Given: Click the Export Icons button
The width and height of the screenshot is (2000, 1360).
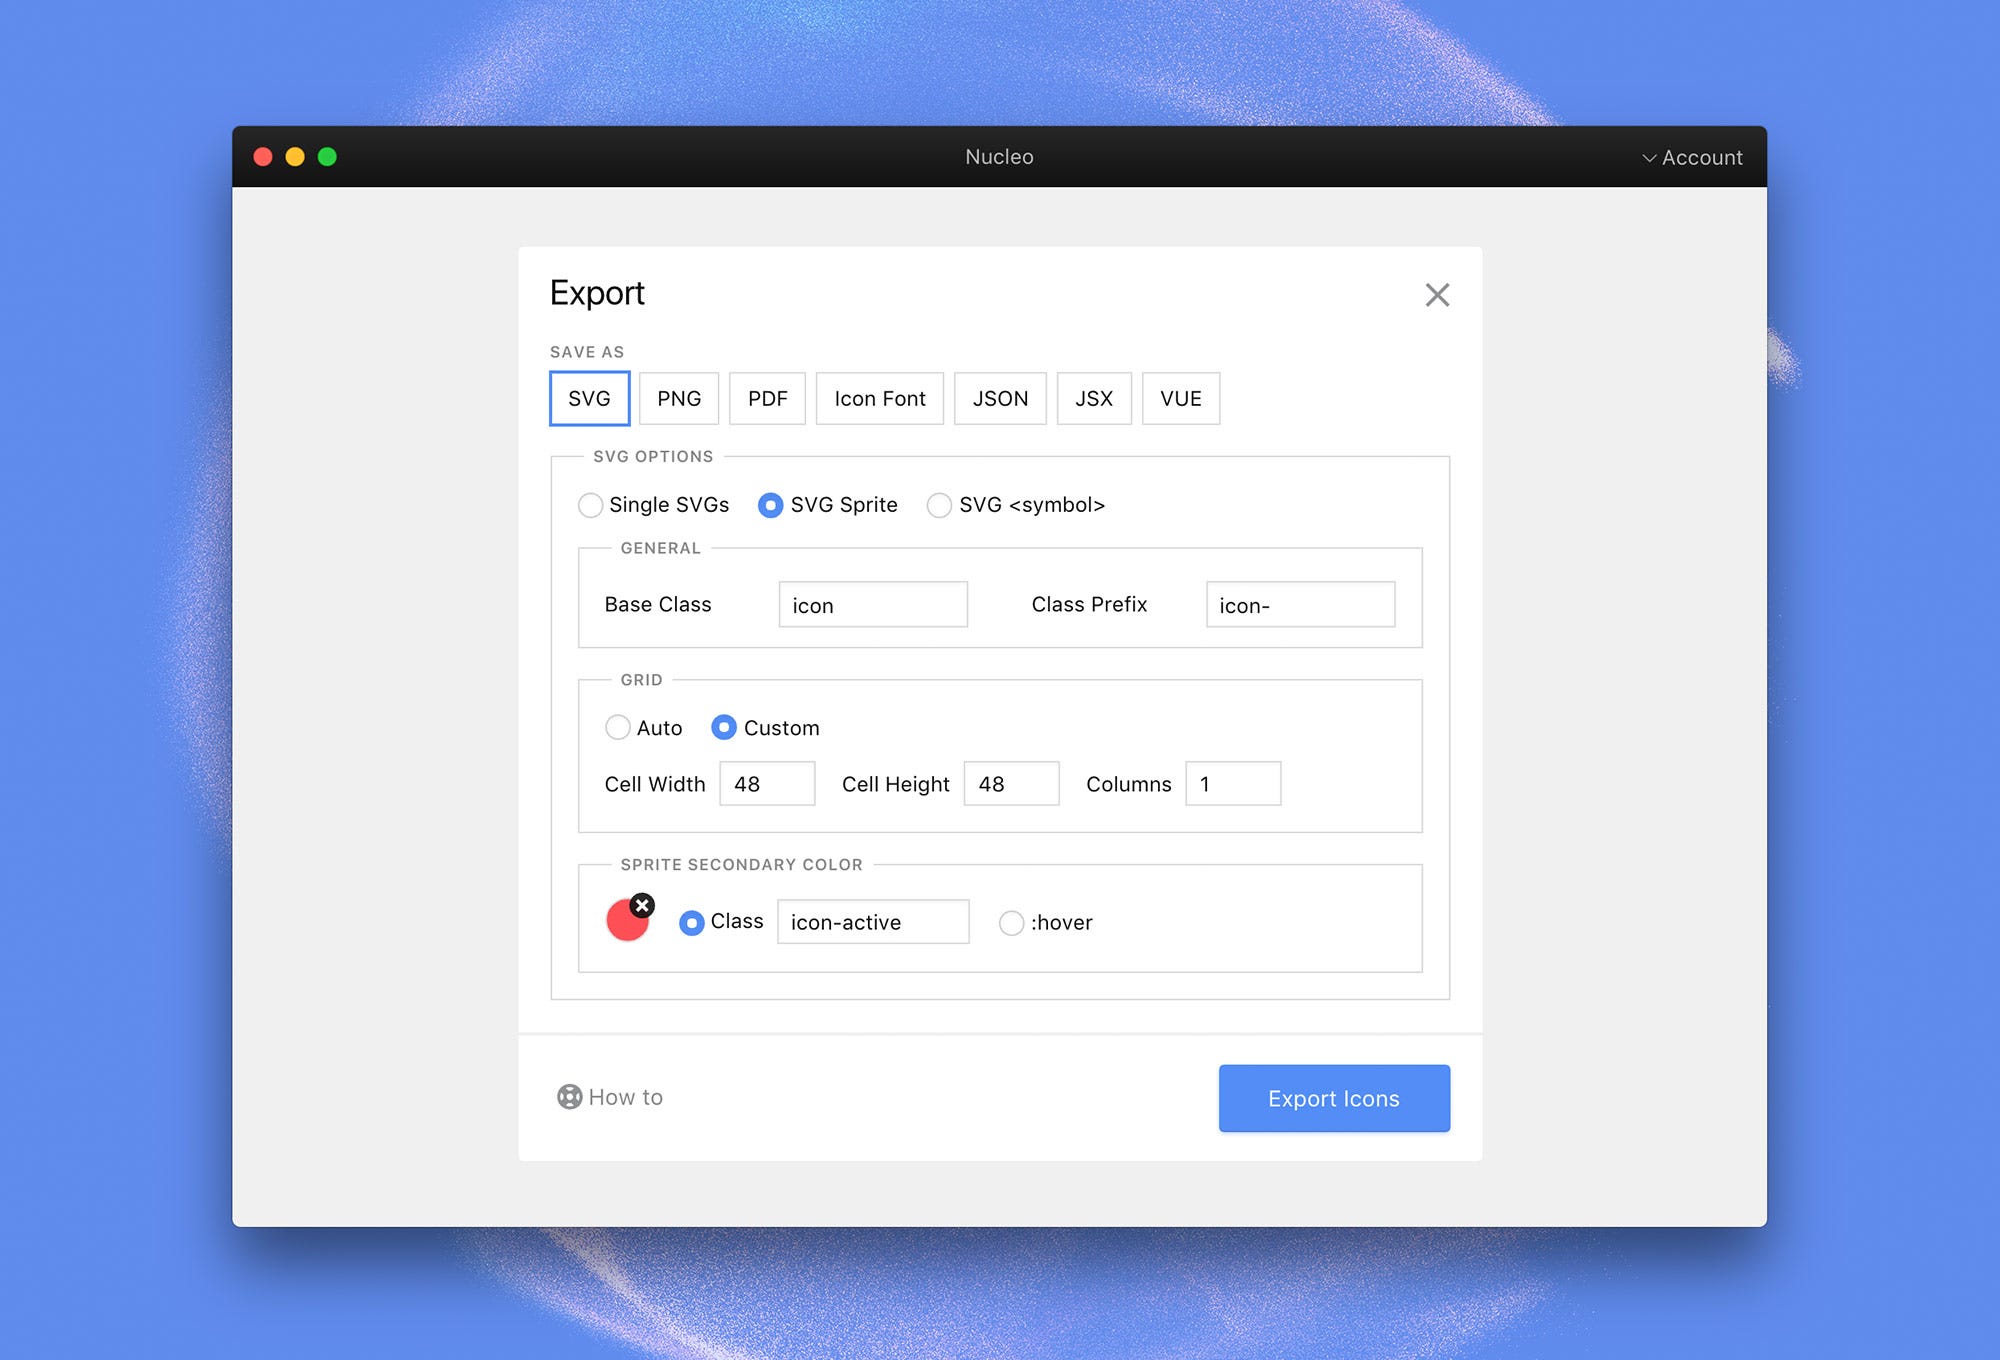Looking at the screenshot, I should coord(1334,1097).
